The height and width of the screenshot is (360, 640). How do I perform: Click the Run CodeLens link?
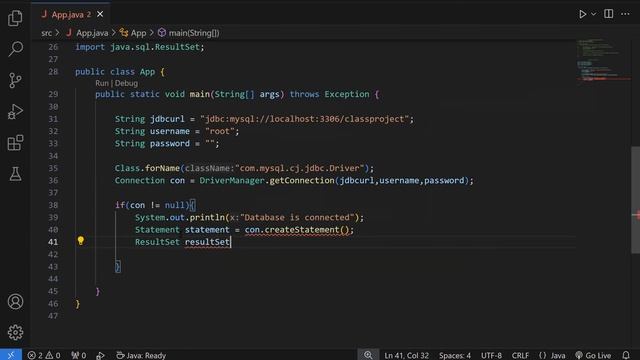[102, 83]
